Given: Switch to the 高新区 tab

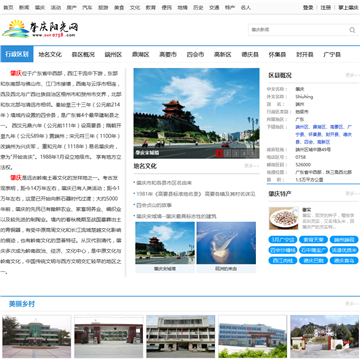Looking at the screenshot, I should 223,54.
